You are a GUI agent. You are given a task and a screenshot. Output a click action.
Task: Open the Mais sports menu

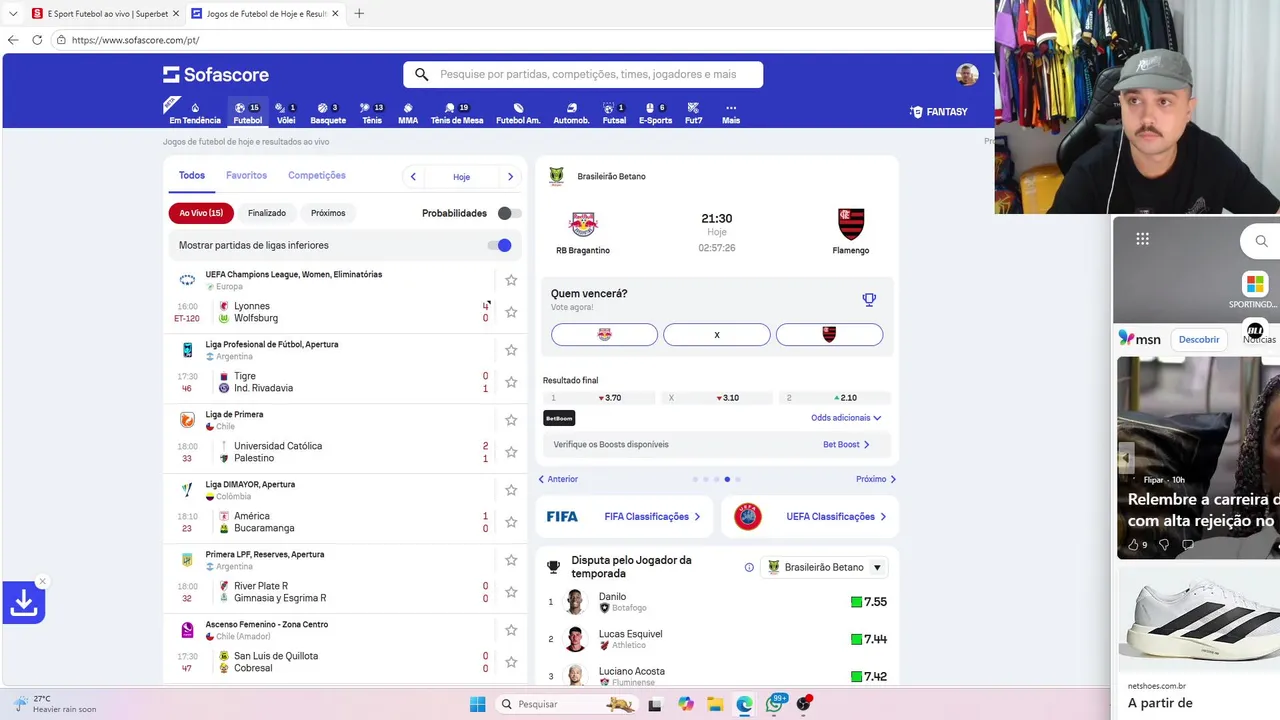pyautogui.click(x=731, y=113)
